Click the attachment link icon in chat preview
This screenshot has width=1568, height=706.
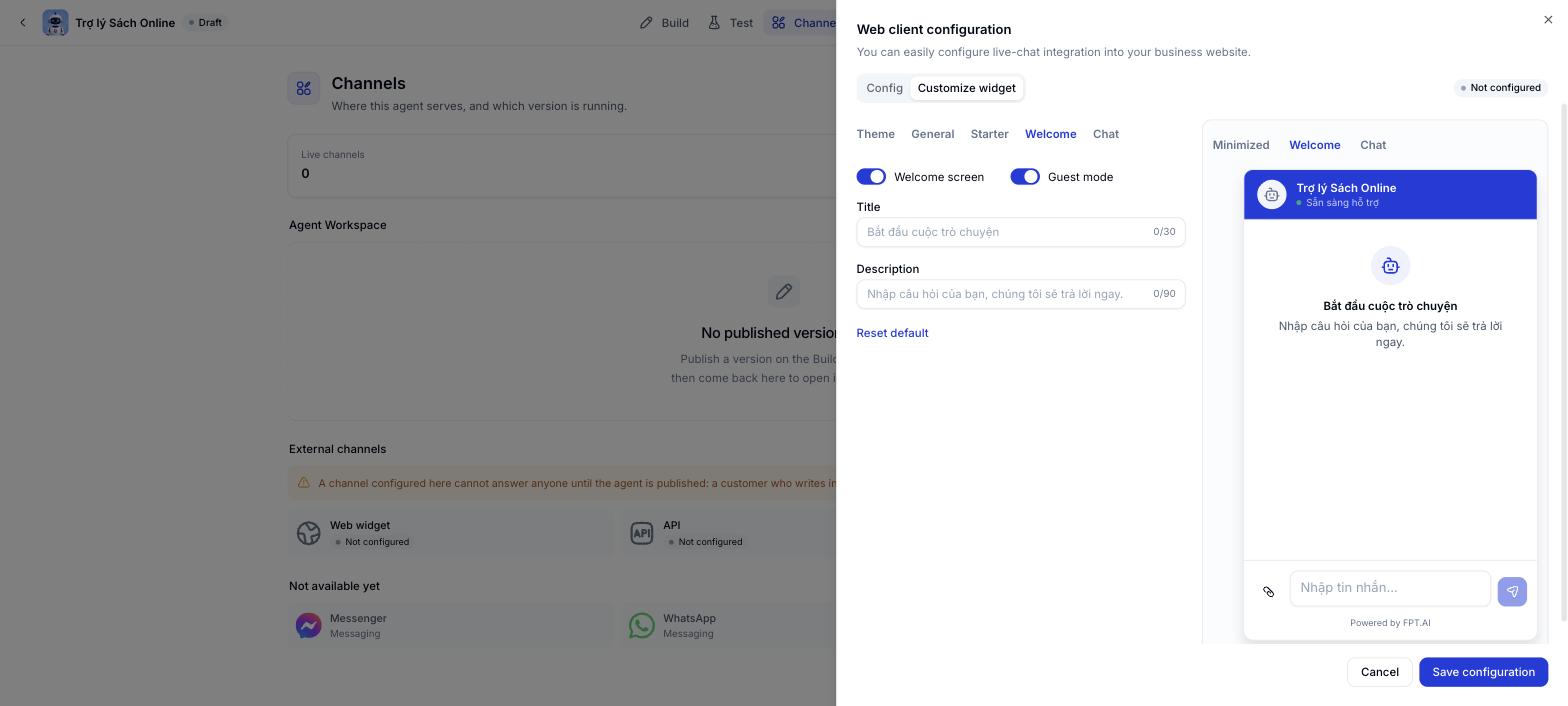tap(1268, 591)
